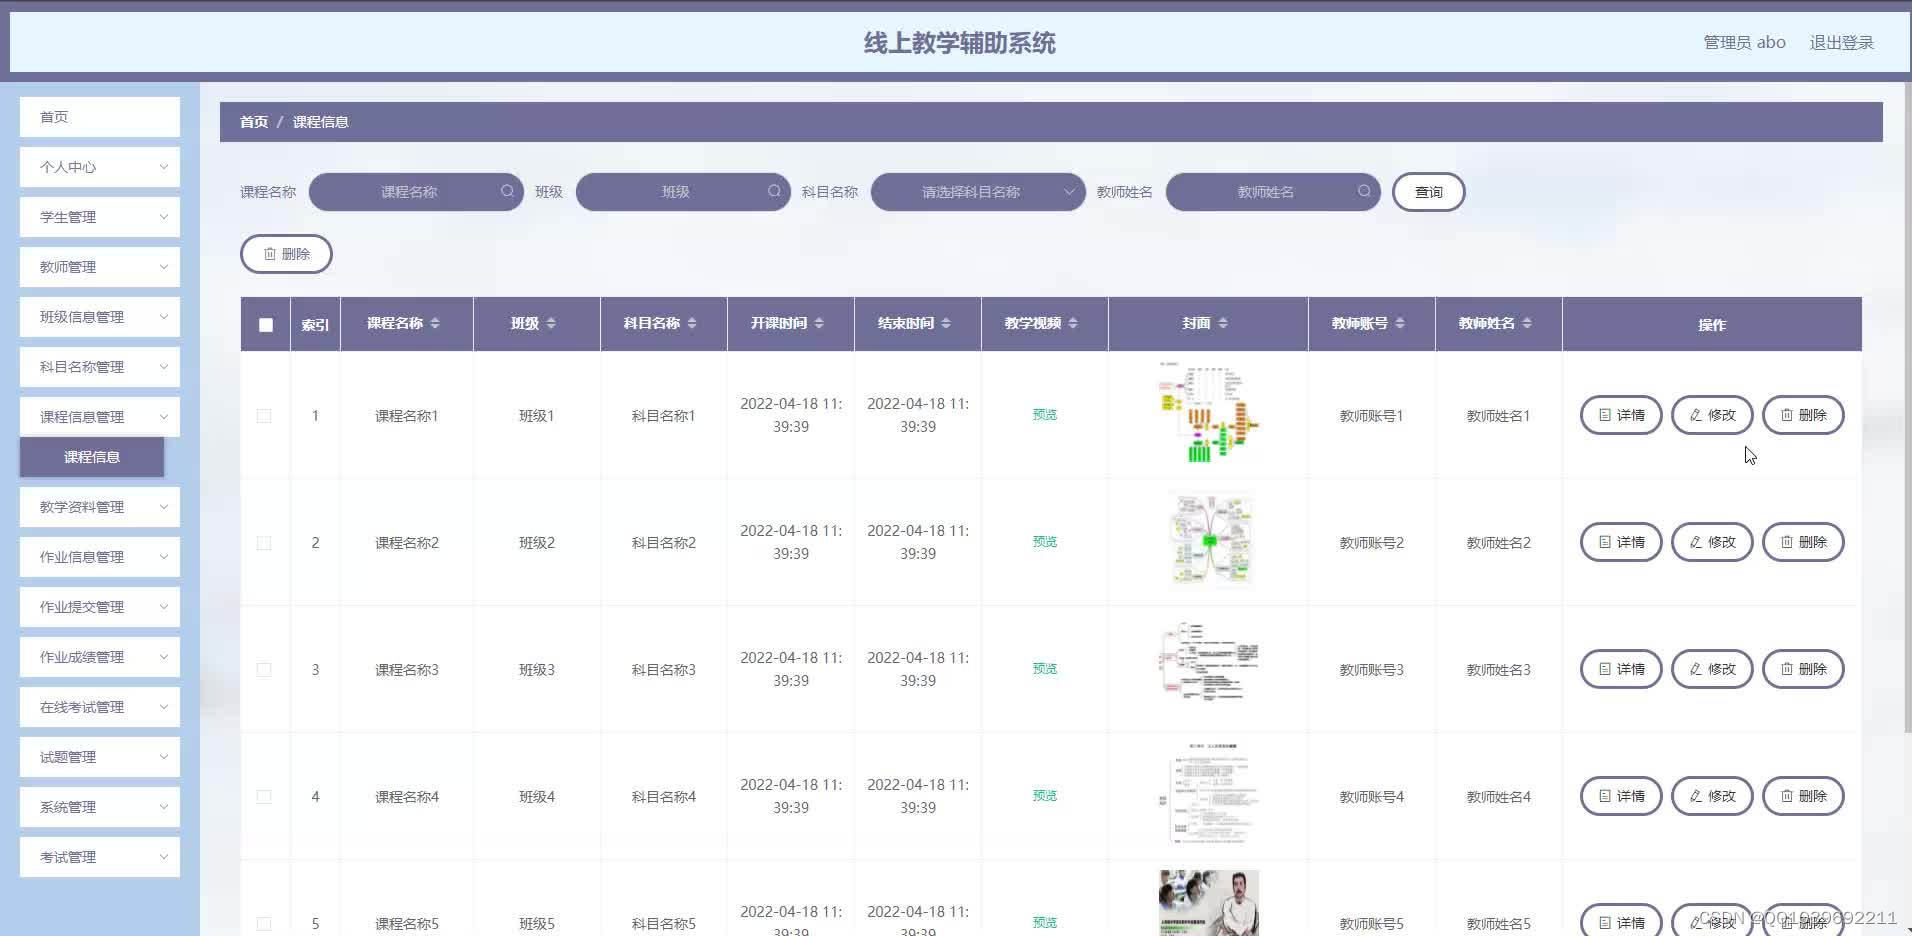
Task: Sort by 教师姓名 column arrows
Action: (x=1527, y=323)
